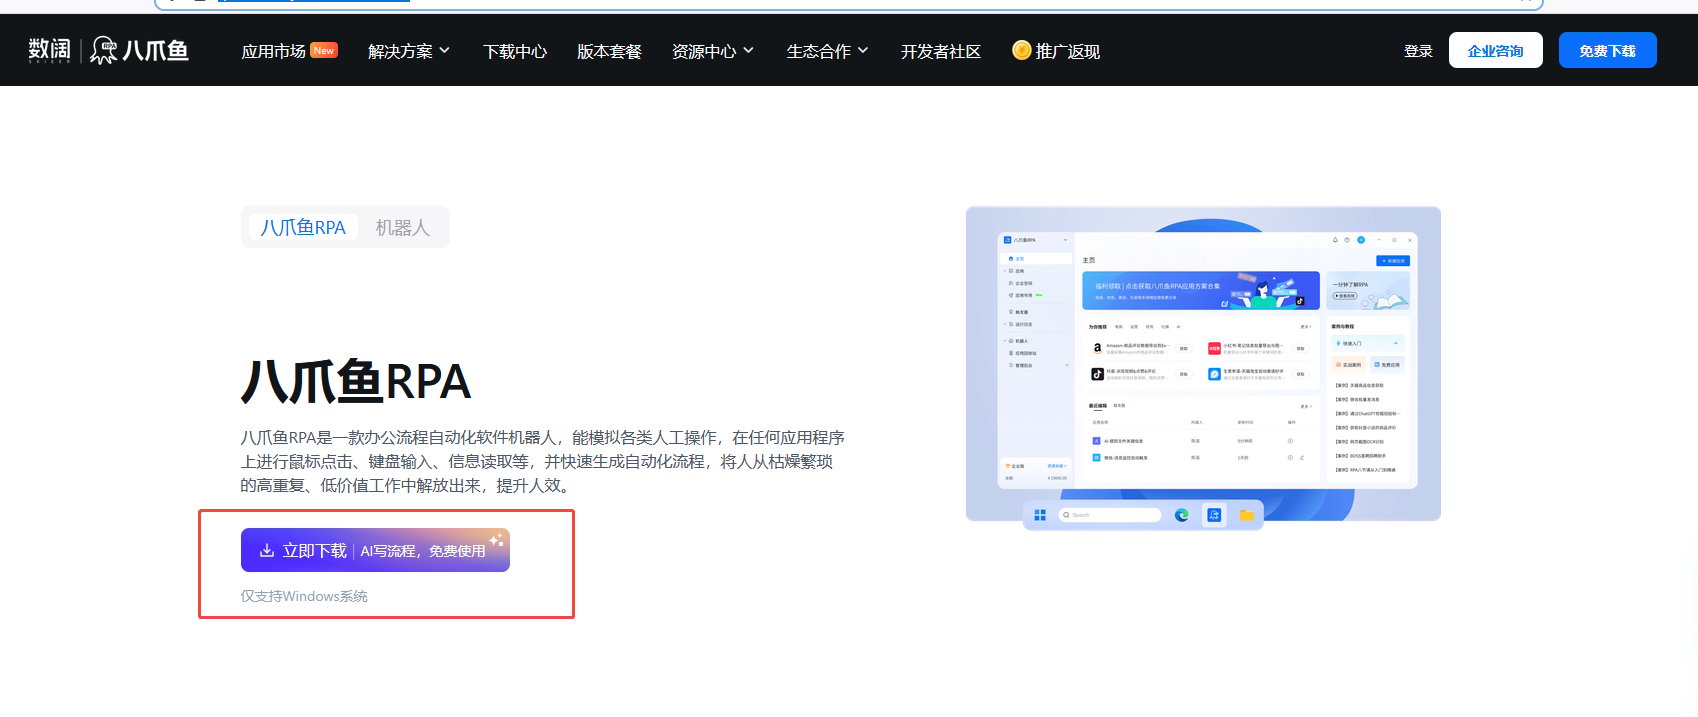The width and height of the screenshot is (1698, 717).
Task: Click blue 生意参谋 icon in product preview
Action: 1214,374
